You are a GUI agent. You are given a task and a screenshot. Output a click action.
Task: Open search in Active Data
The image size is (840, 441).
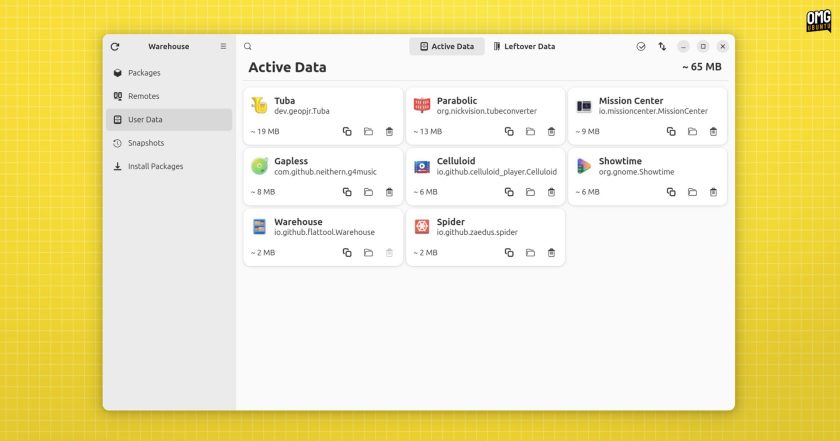[x=248, y=47]
